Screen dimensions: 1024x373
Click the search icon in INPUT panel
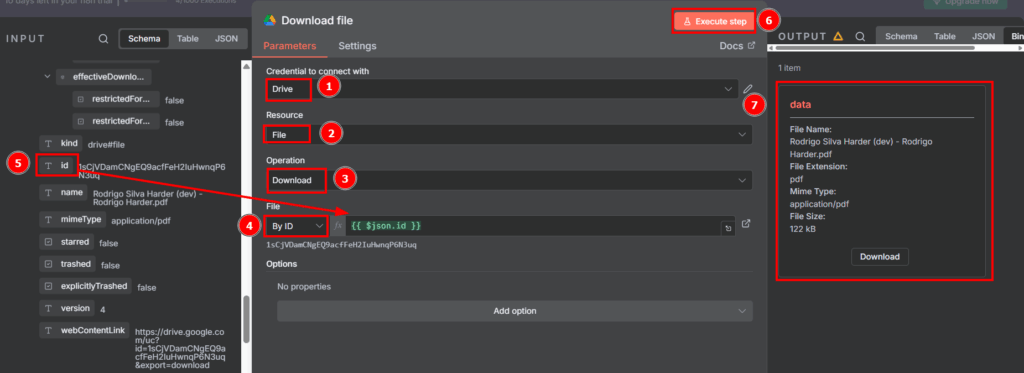coord(103,39)
